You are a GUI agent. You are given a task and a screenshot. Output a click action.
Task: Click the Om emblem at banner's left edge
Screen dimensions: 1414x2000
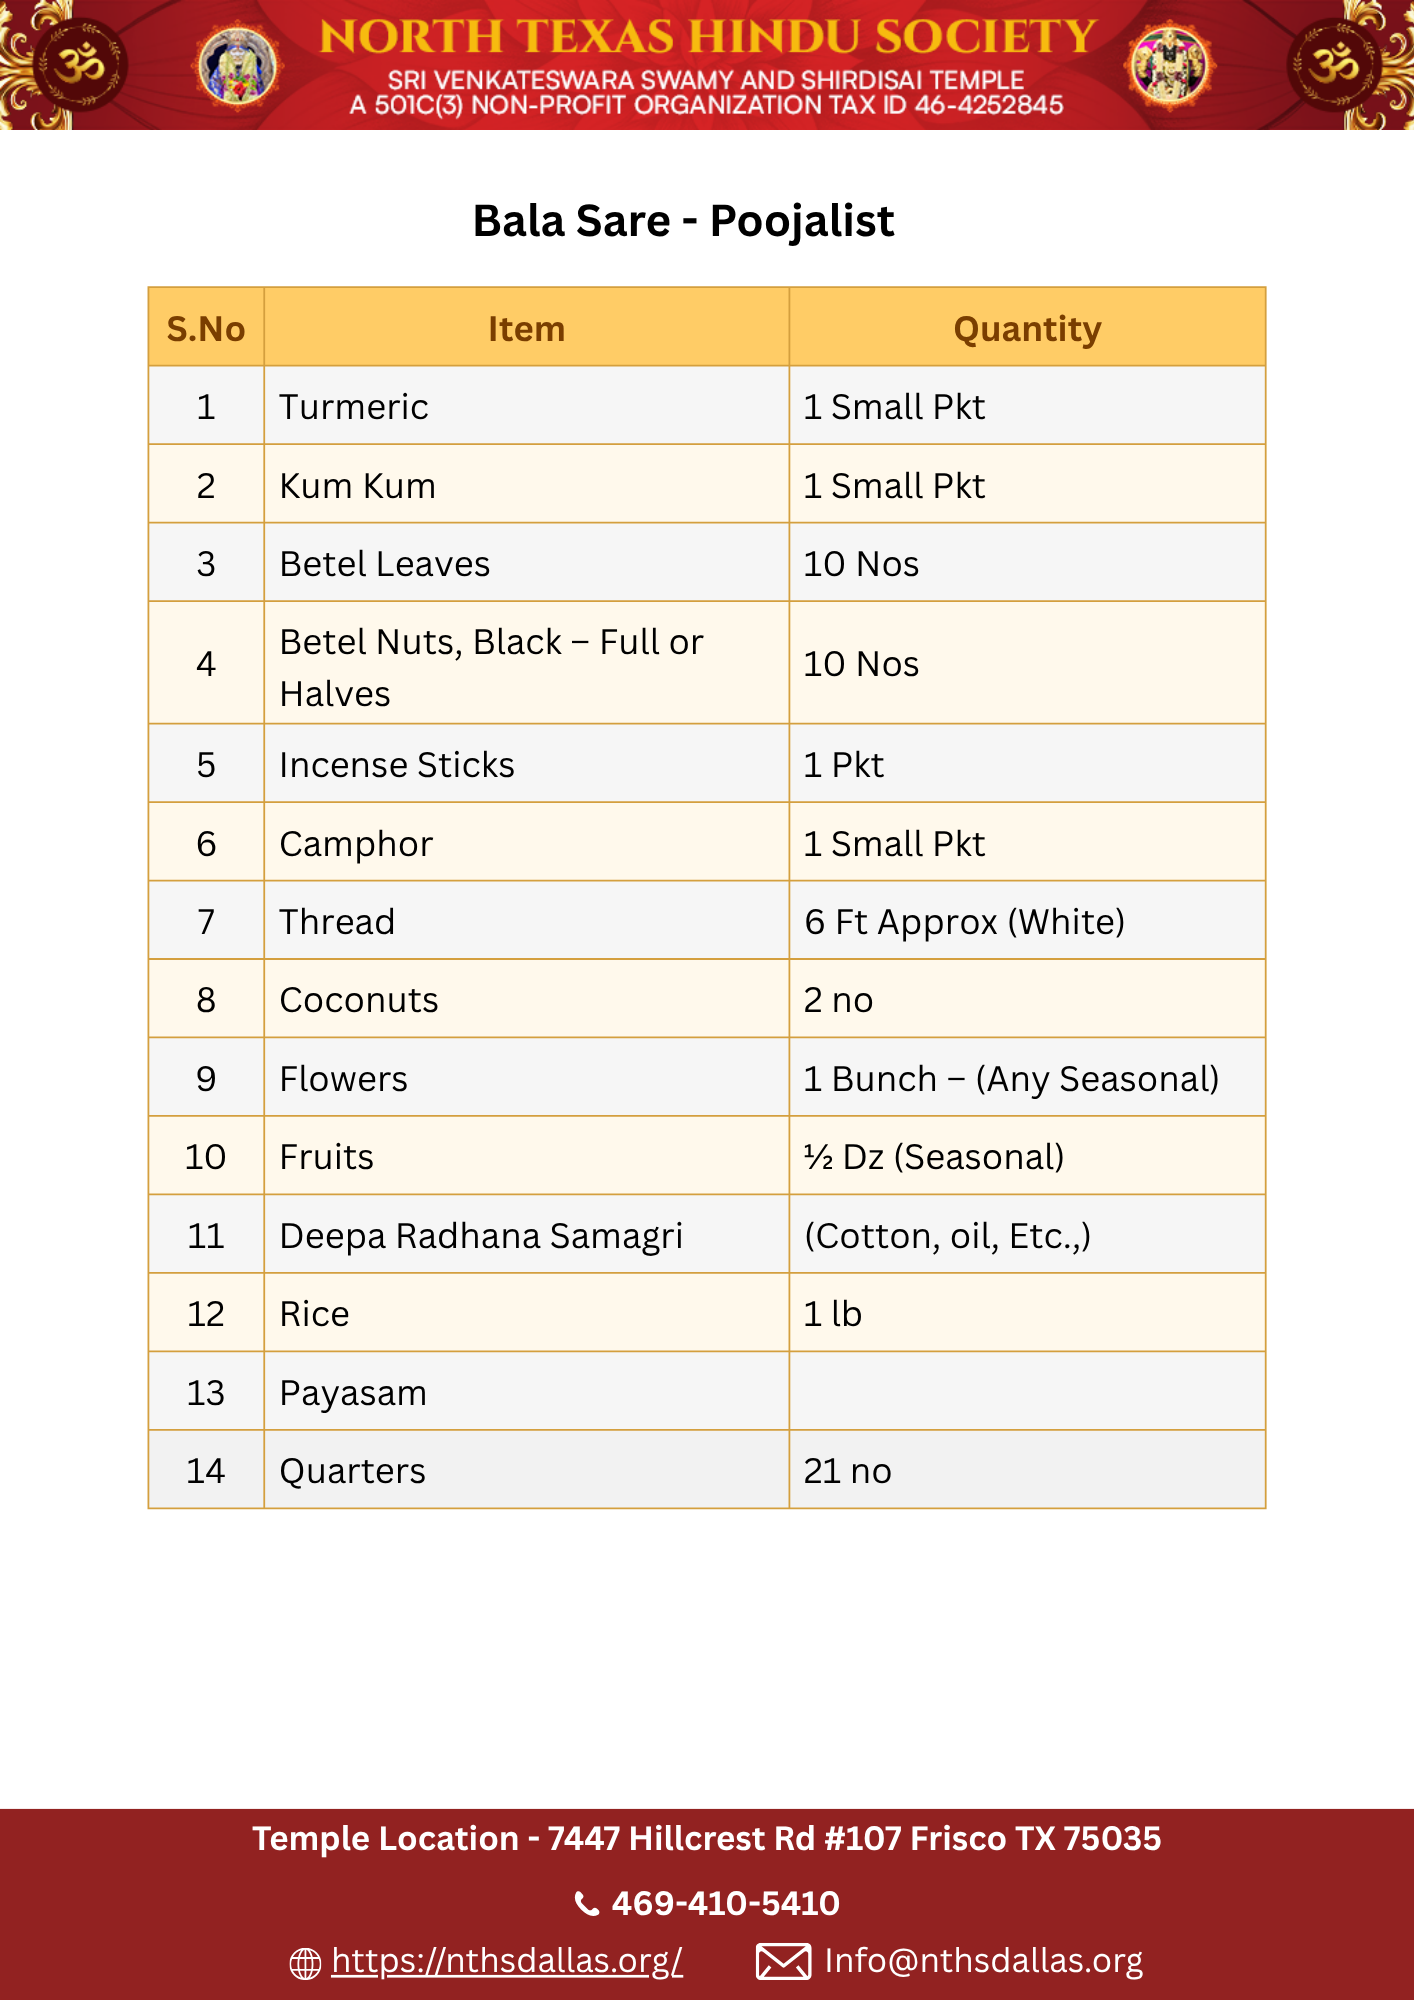78,65
